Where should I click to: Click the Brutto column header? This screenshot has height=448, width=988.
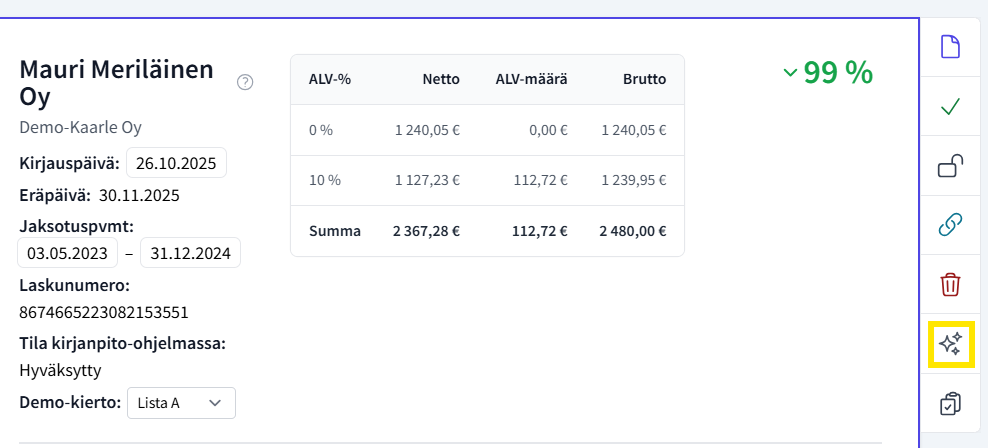pyautogui.click(x=643, y=79)
